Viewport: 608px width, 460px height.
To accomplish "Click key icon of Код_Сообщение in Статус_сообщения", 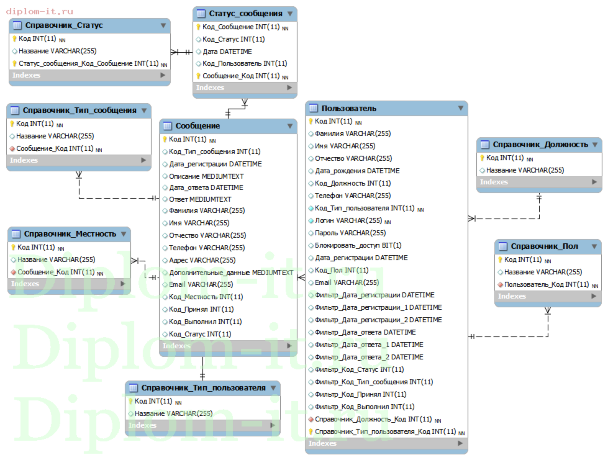I will pos(199,27).
